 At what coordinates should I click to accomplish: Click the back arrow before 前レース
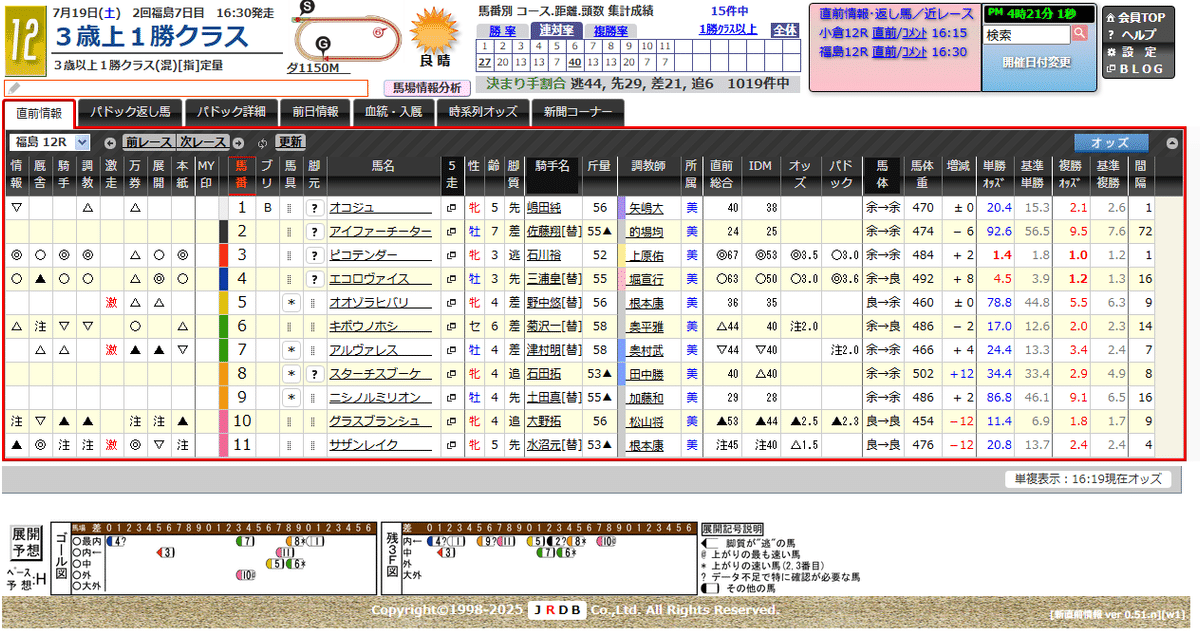click(110, 143)
